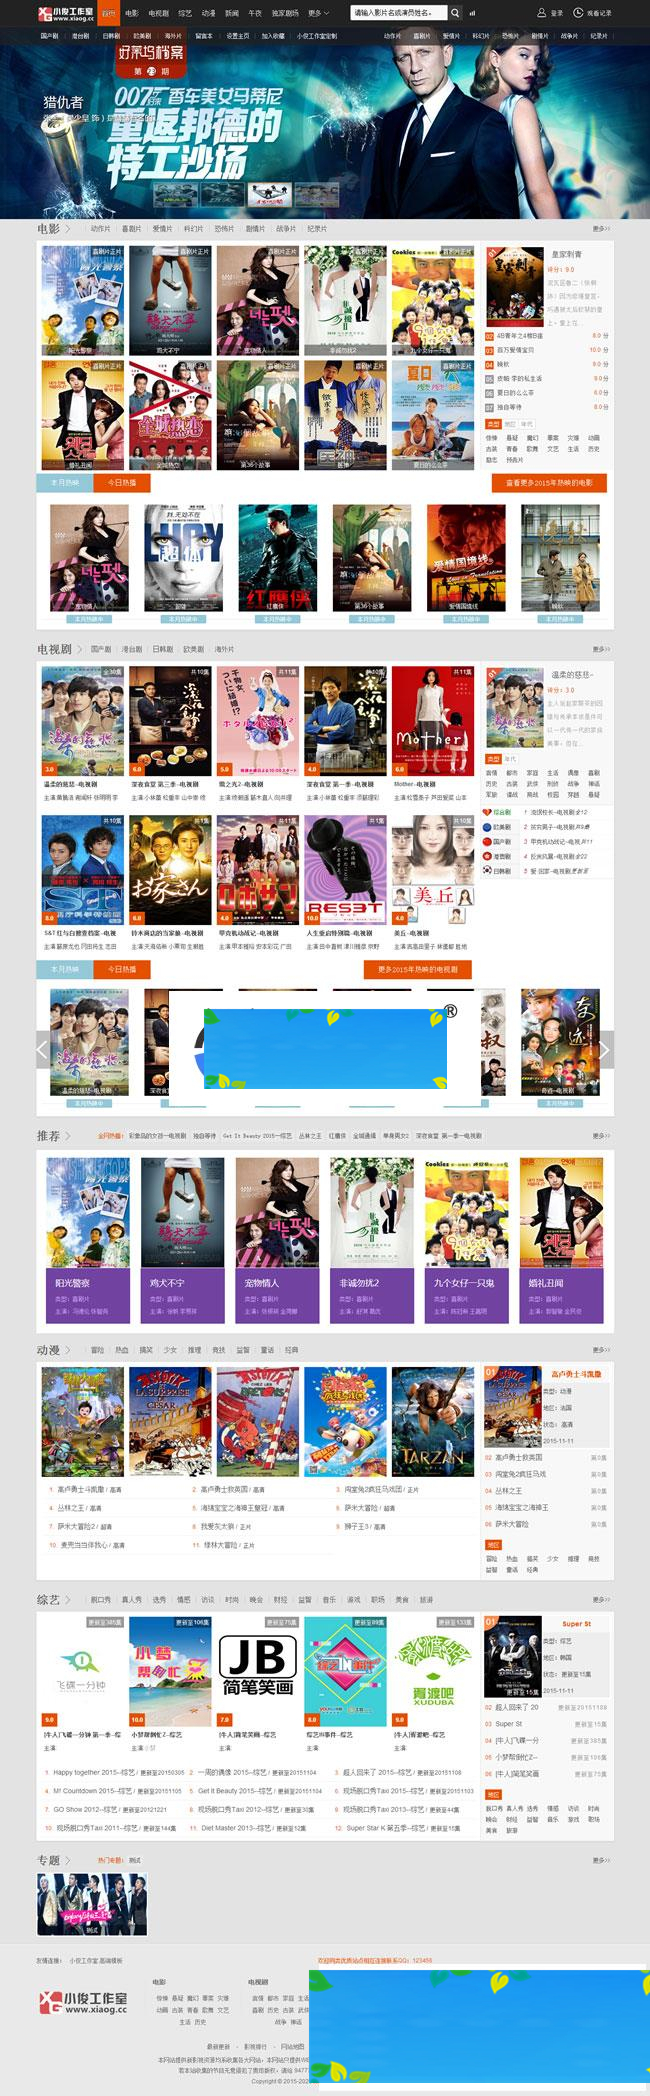
Task: Click 更多2015年热映的电视剧 button
Action: (x=417, y=969)
